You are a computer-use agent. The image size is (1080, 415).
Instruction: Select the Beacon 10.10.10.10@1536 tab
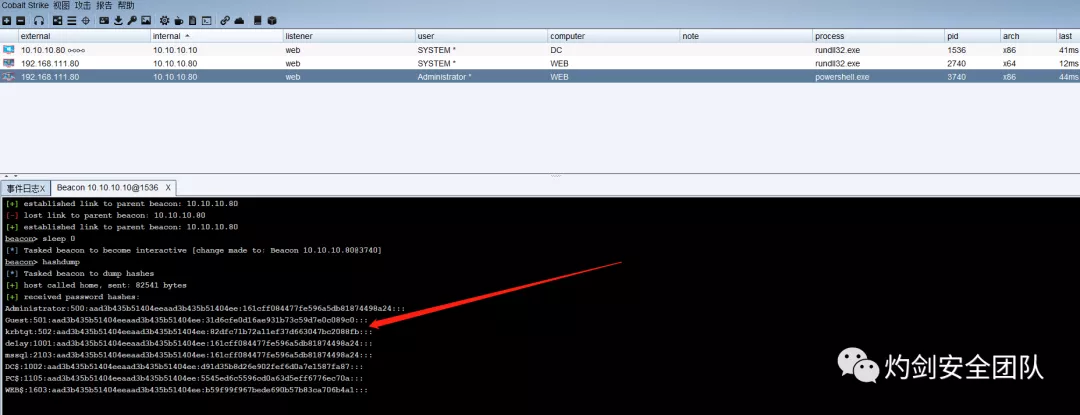(107, 187)
